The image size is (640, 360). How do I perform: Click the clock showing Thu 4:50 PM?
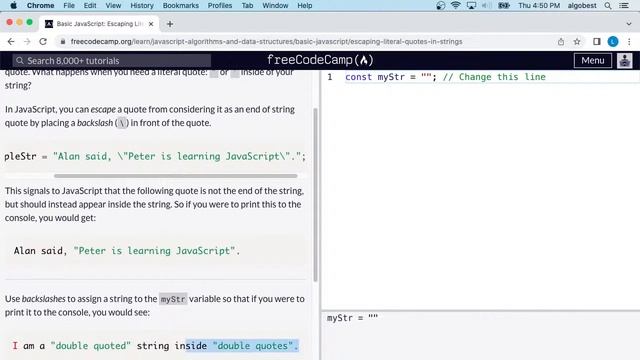click(539, 5)
